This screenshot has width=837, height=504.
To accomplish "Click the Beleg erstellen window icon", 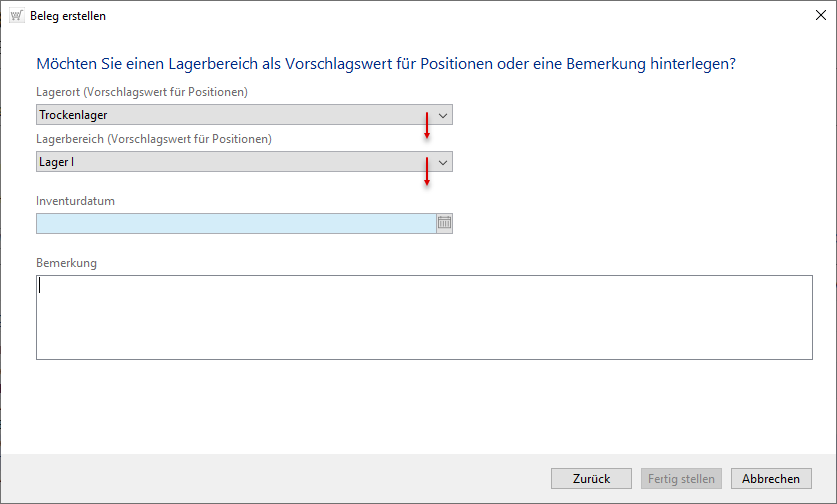I will 16,16.
